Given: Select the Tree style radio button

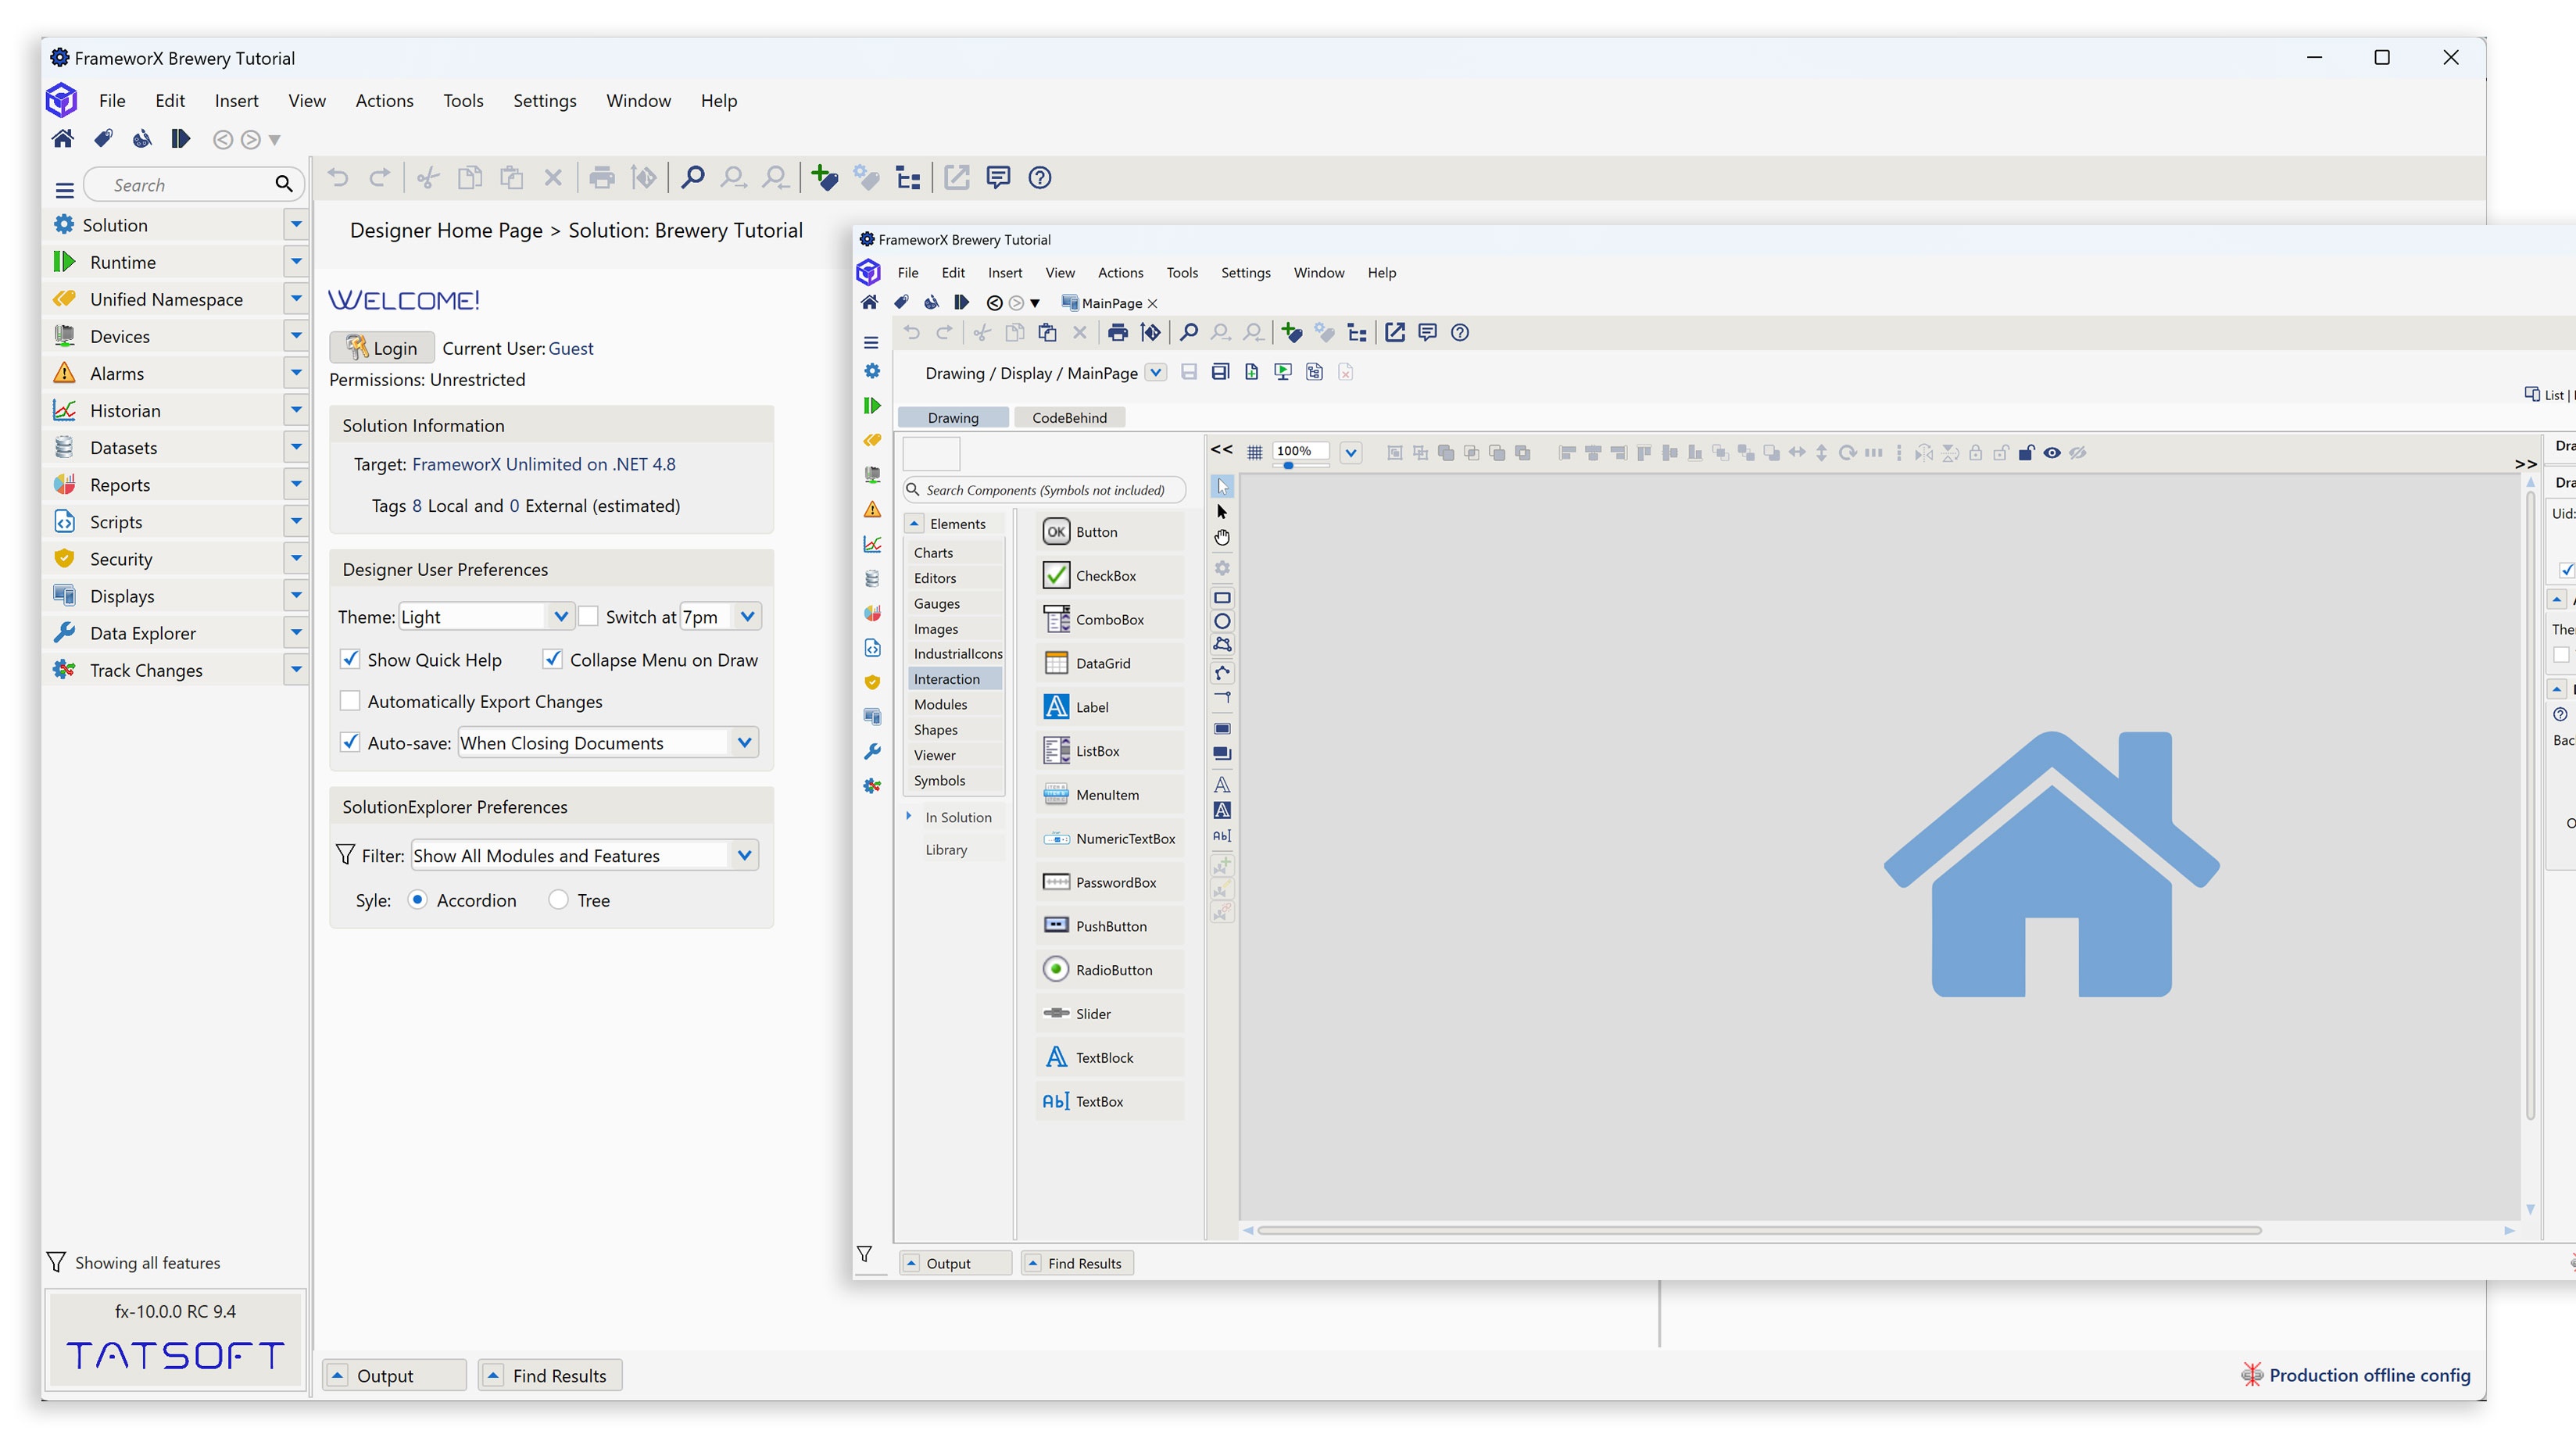Looking at the screenshot, I should click(558, 900).
